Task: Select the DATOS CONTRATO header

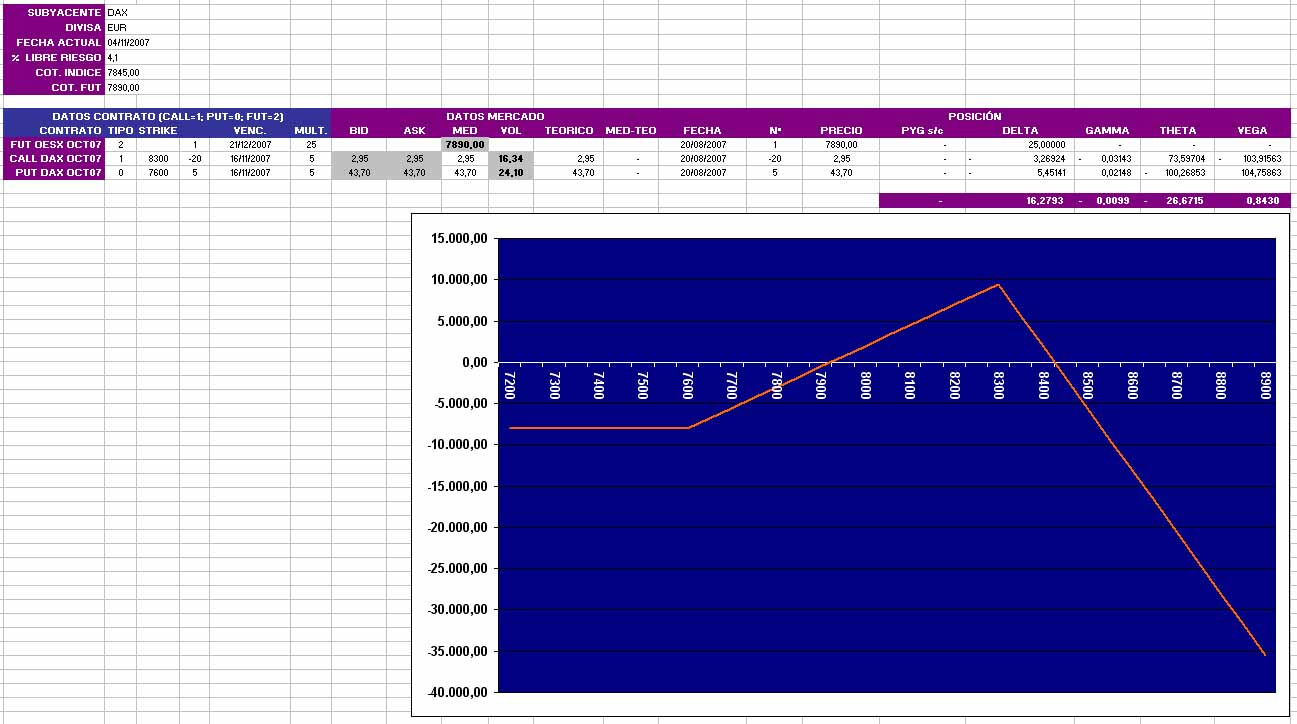Action: [167, 116]
